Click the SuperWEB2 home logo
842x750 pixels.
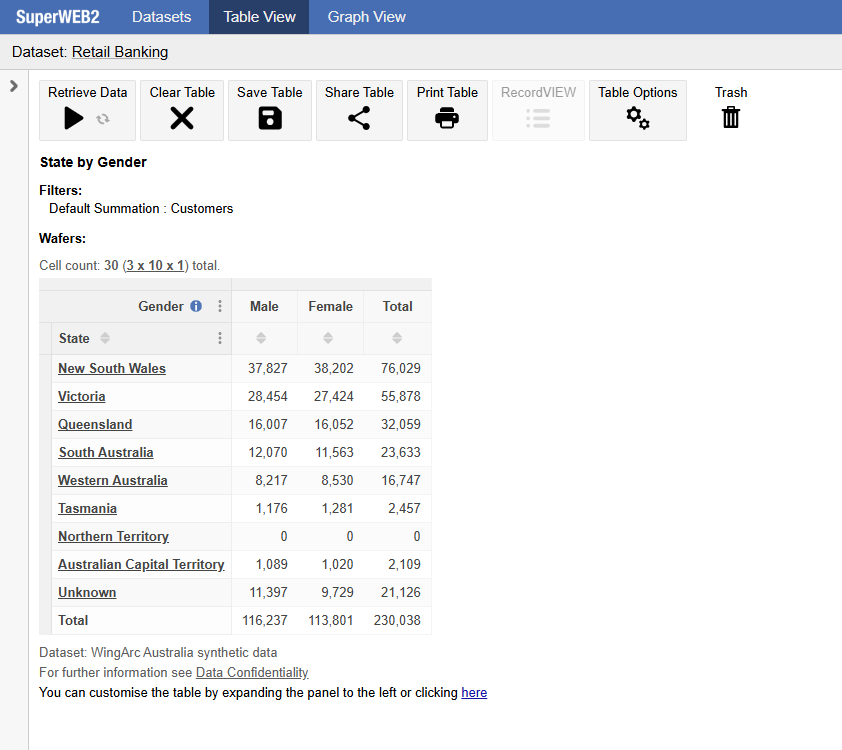pyautogui.click(x=55, y=16)
